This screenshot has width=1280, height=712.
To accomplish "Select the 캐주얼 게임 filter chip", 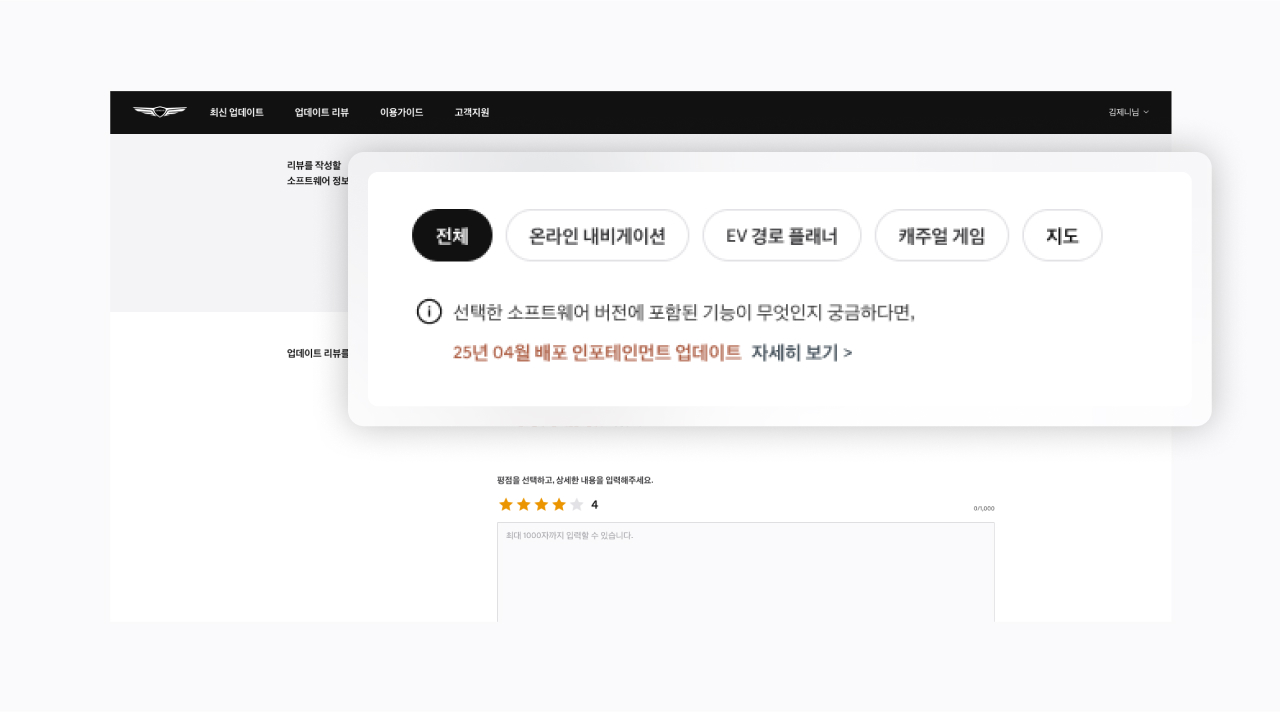I will 942,236.
